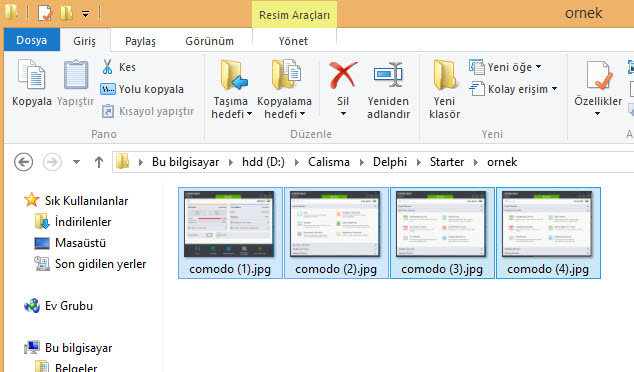Click Starter breadcrumb segment

tap(447, 162)
